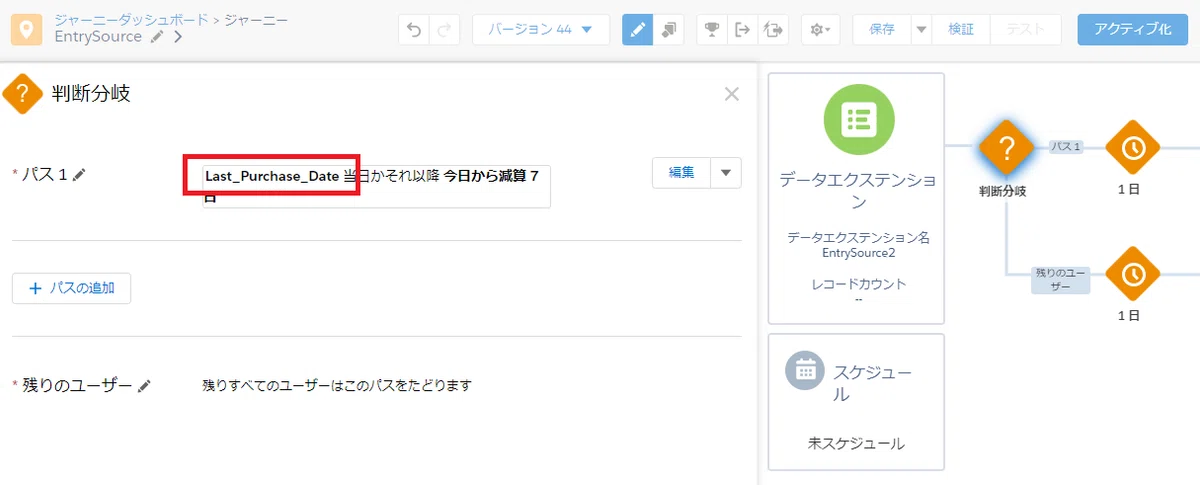
Task: Click the multi-select mode icon beside the pencil
Action: click(668, 30)
